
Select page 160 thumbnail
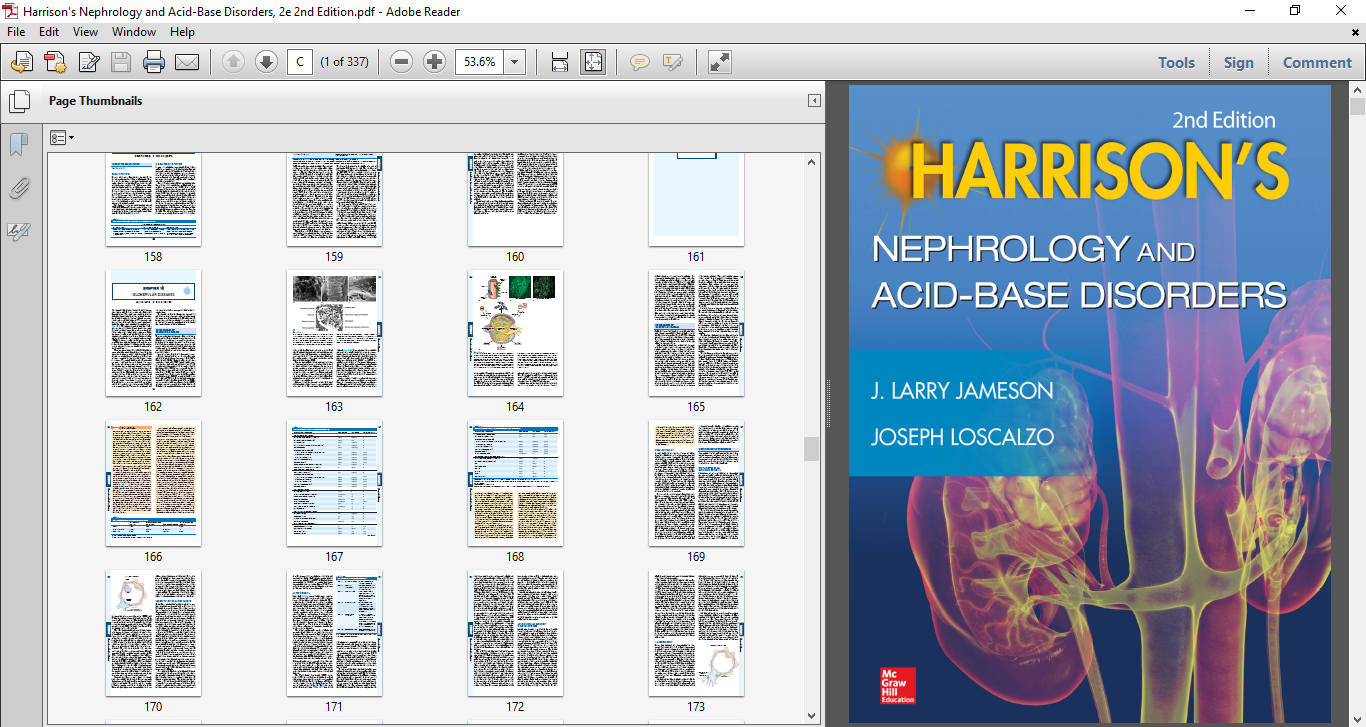[515, 200]
